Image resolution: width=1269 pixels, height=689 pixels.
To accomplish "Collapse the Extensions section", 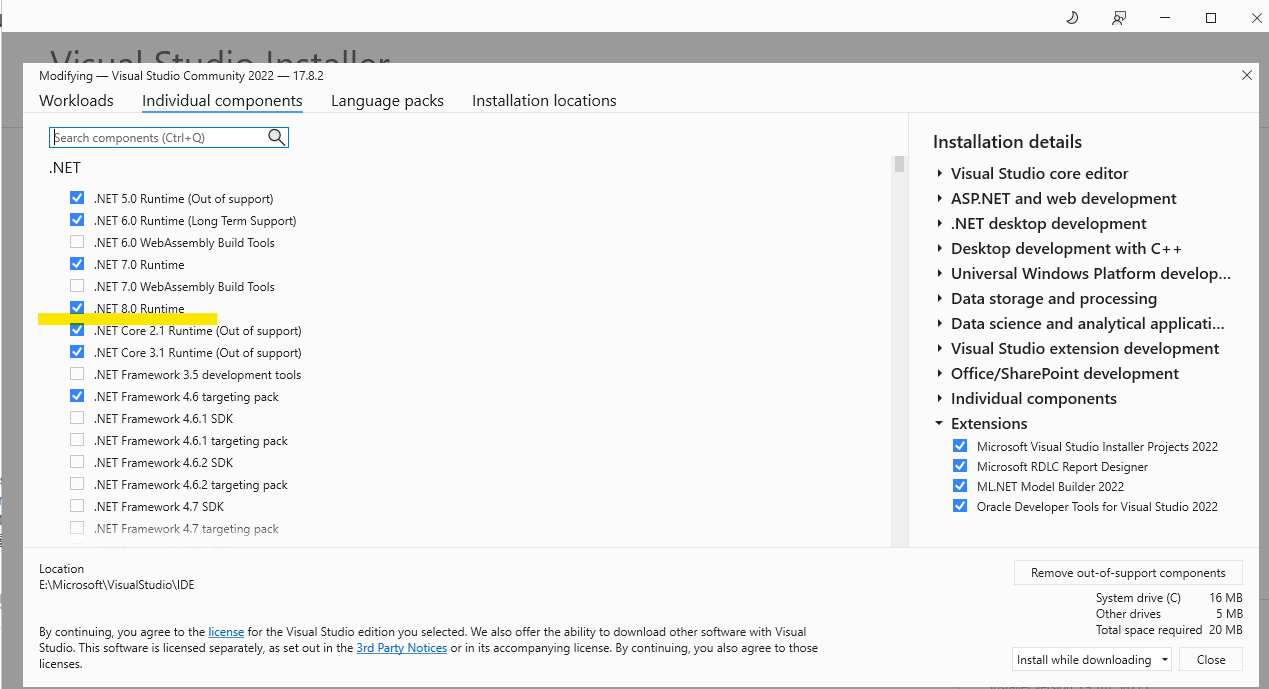I will 940,423.
